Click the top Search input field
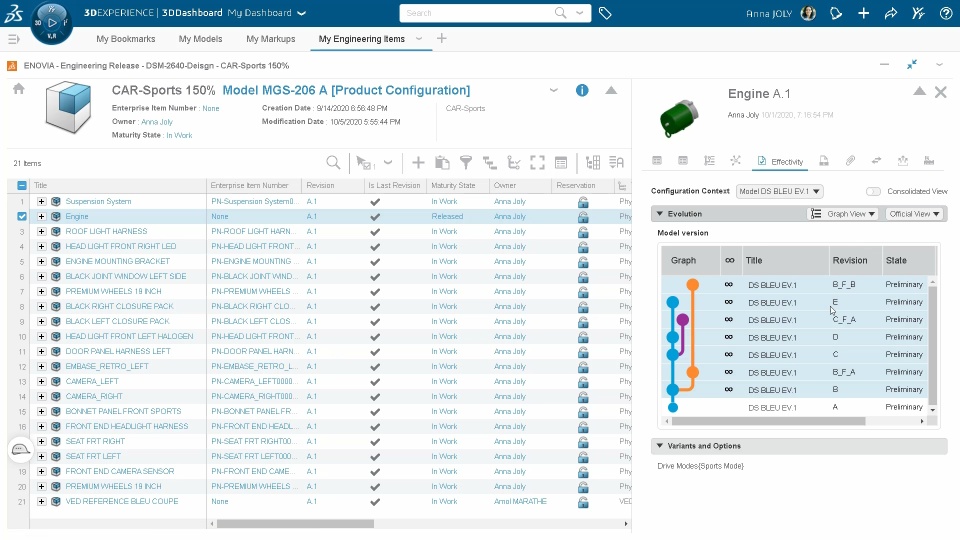This screenshot has width=960, height=540. 478,13
